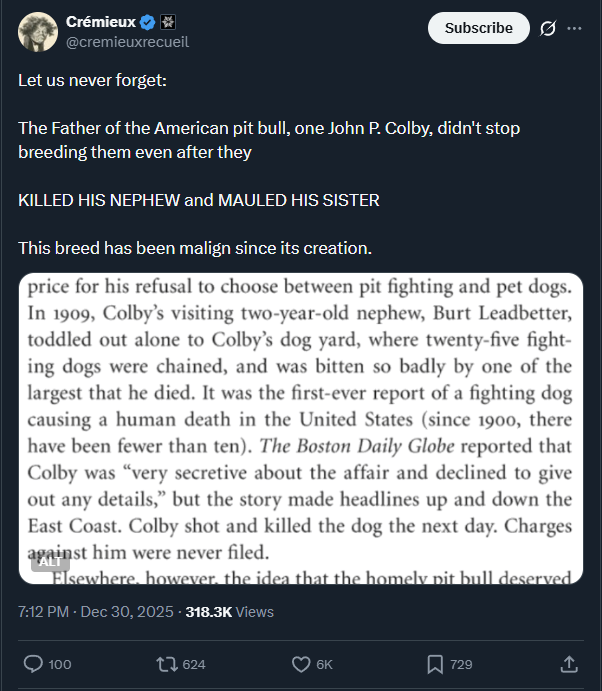
Task: Click the affiliate badge beside the checkmark
Action: point(169,22)
